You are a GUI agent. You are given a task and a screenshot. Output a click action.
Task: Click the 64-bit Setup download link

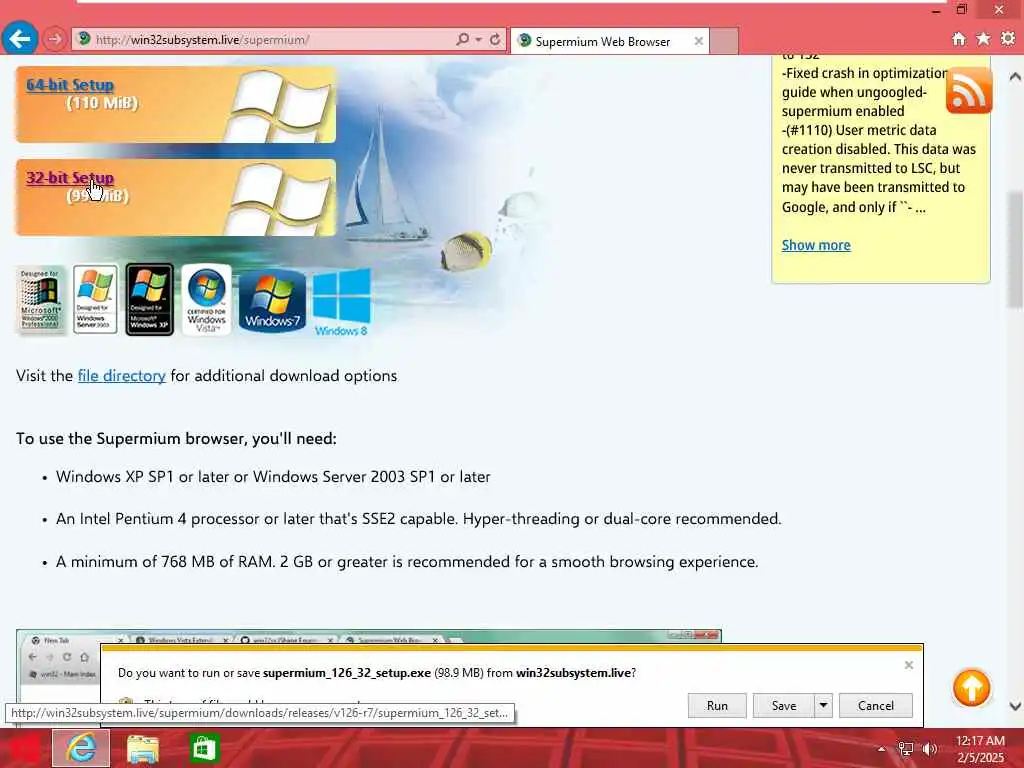[x=70, y=85]
